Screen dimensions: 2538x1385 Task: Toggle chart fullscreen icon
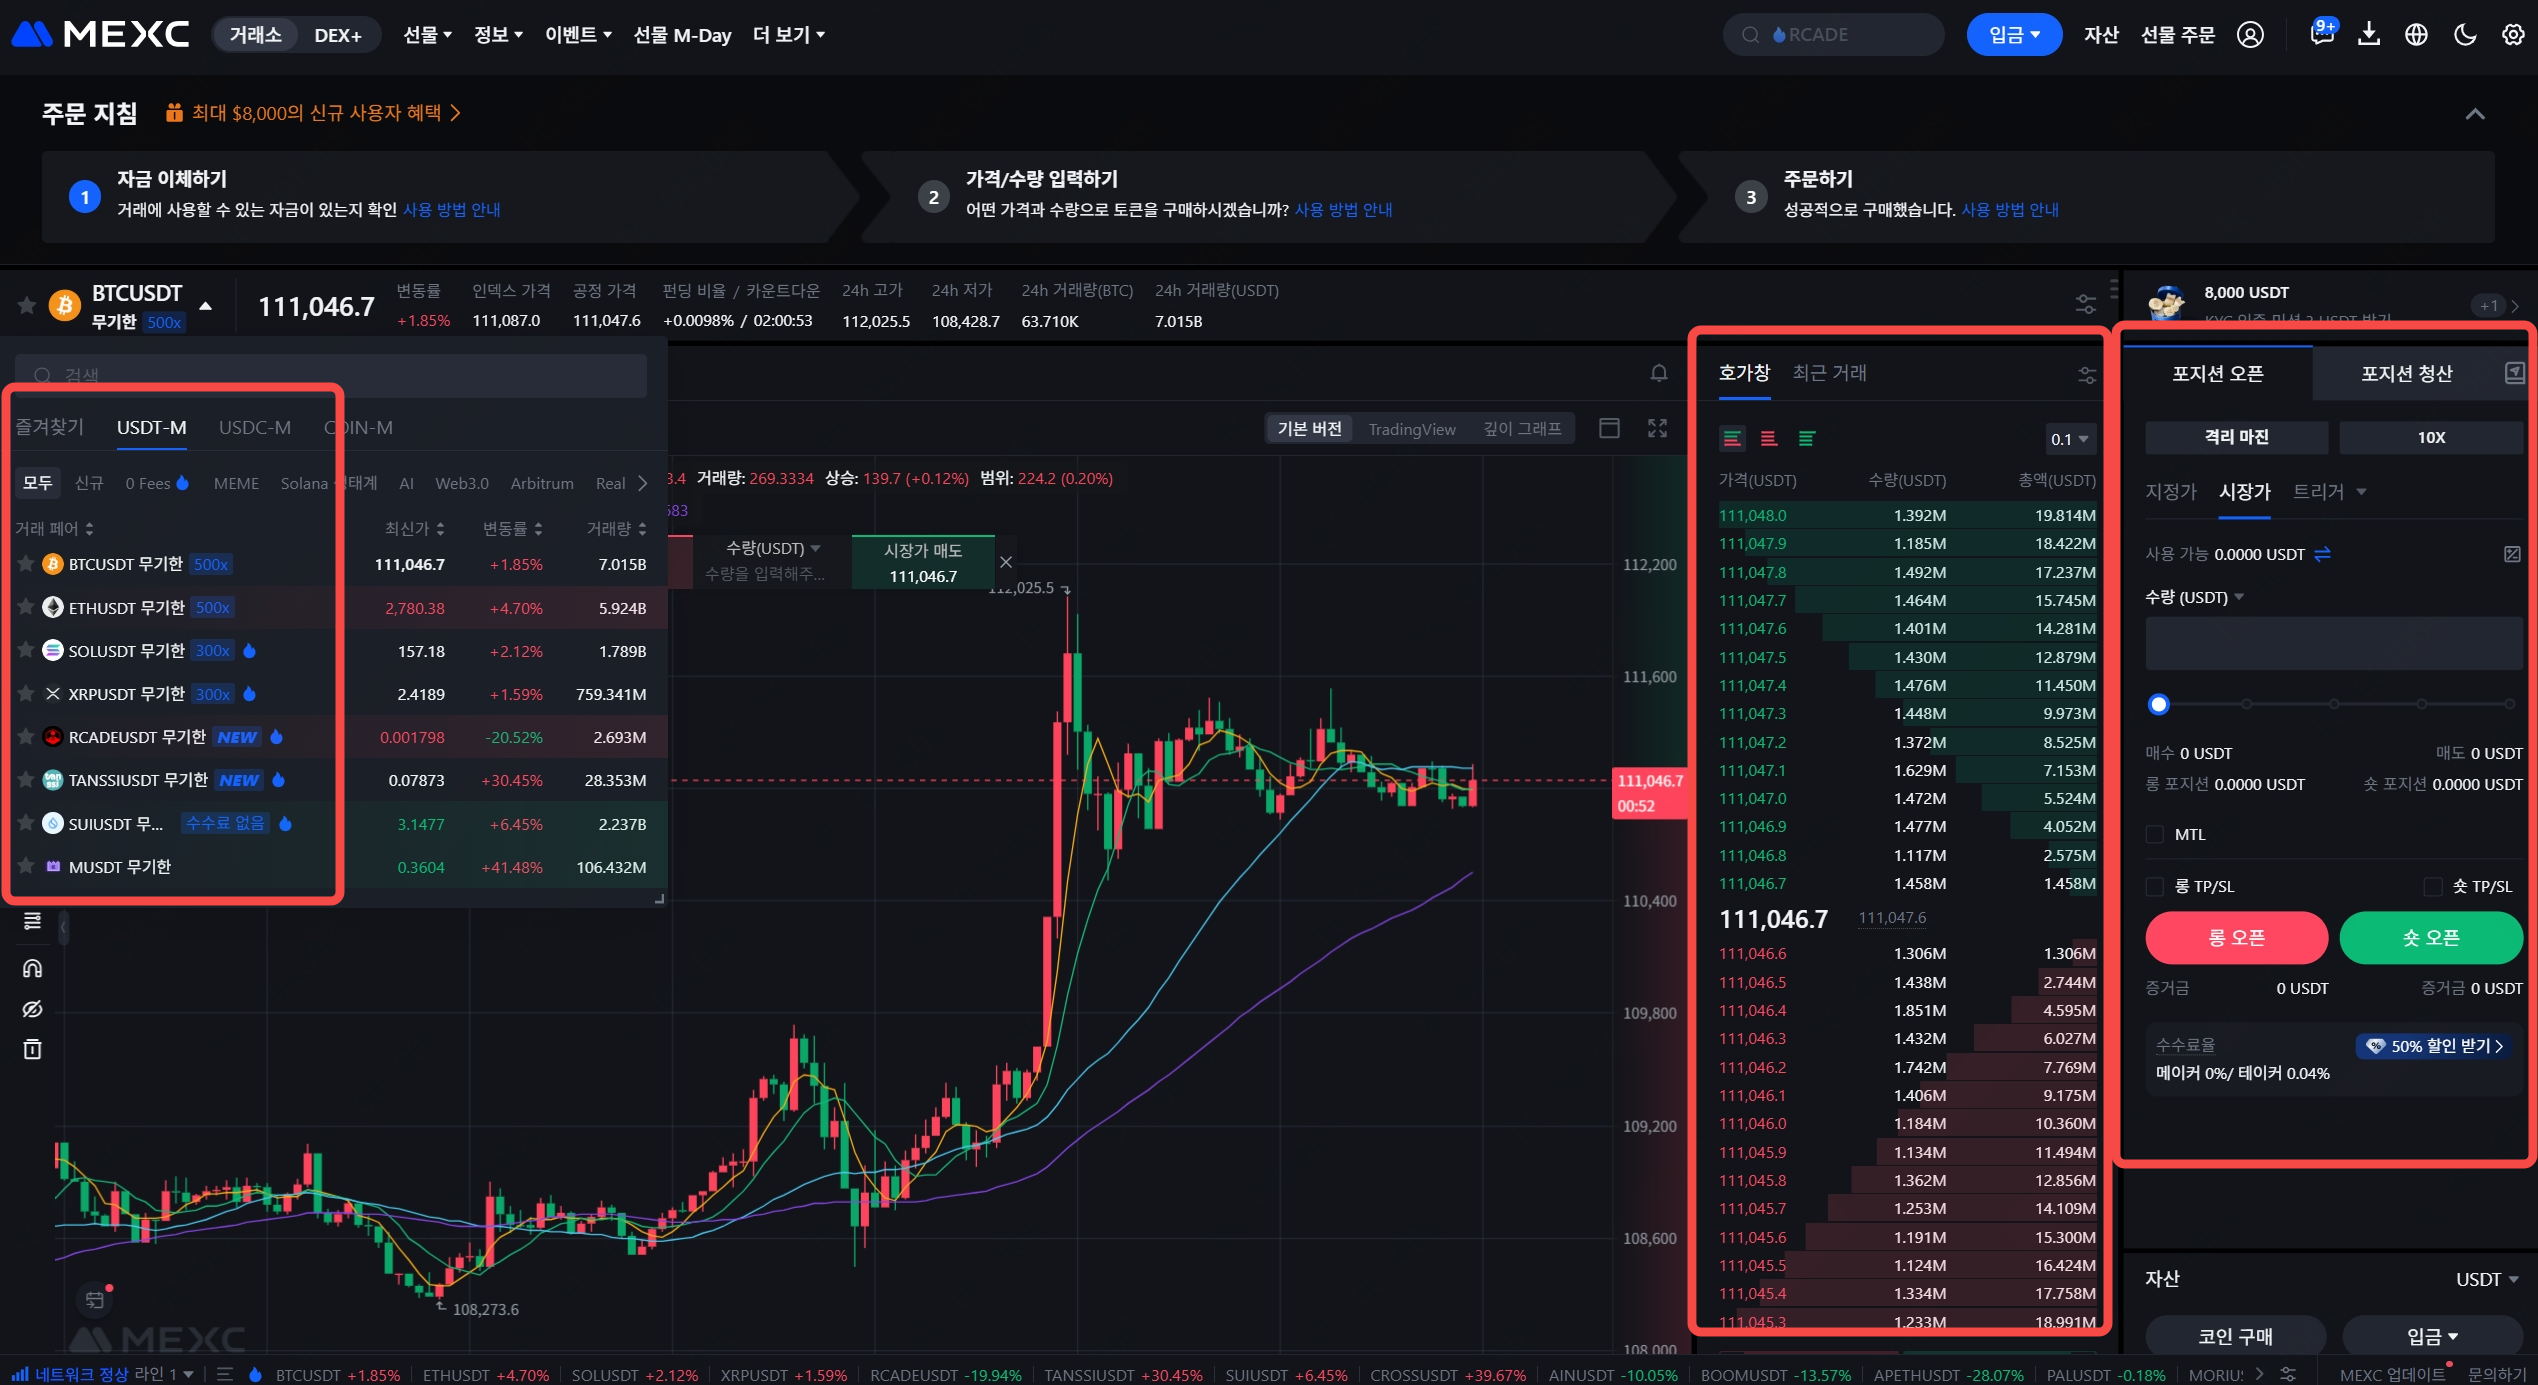[1658, 428]
